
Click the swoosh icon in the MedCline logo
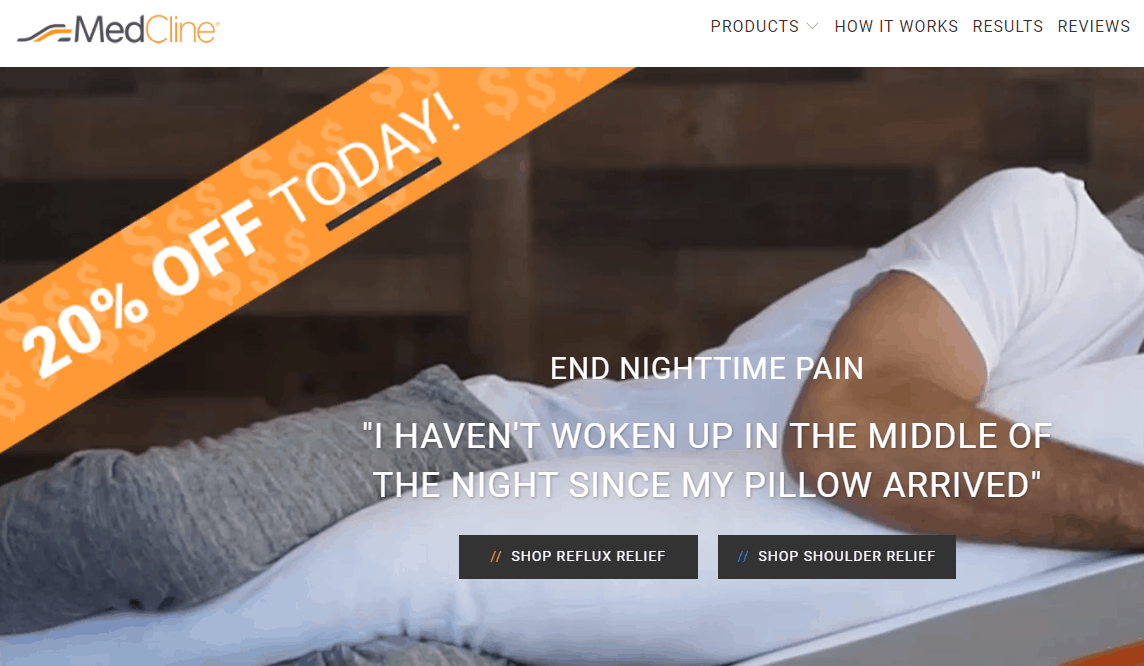click(x=45, y=34)
